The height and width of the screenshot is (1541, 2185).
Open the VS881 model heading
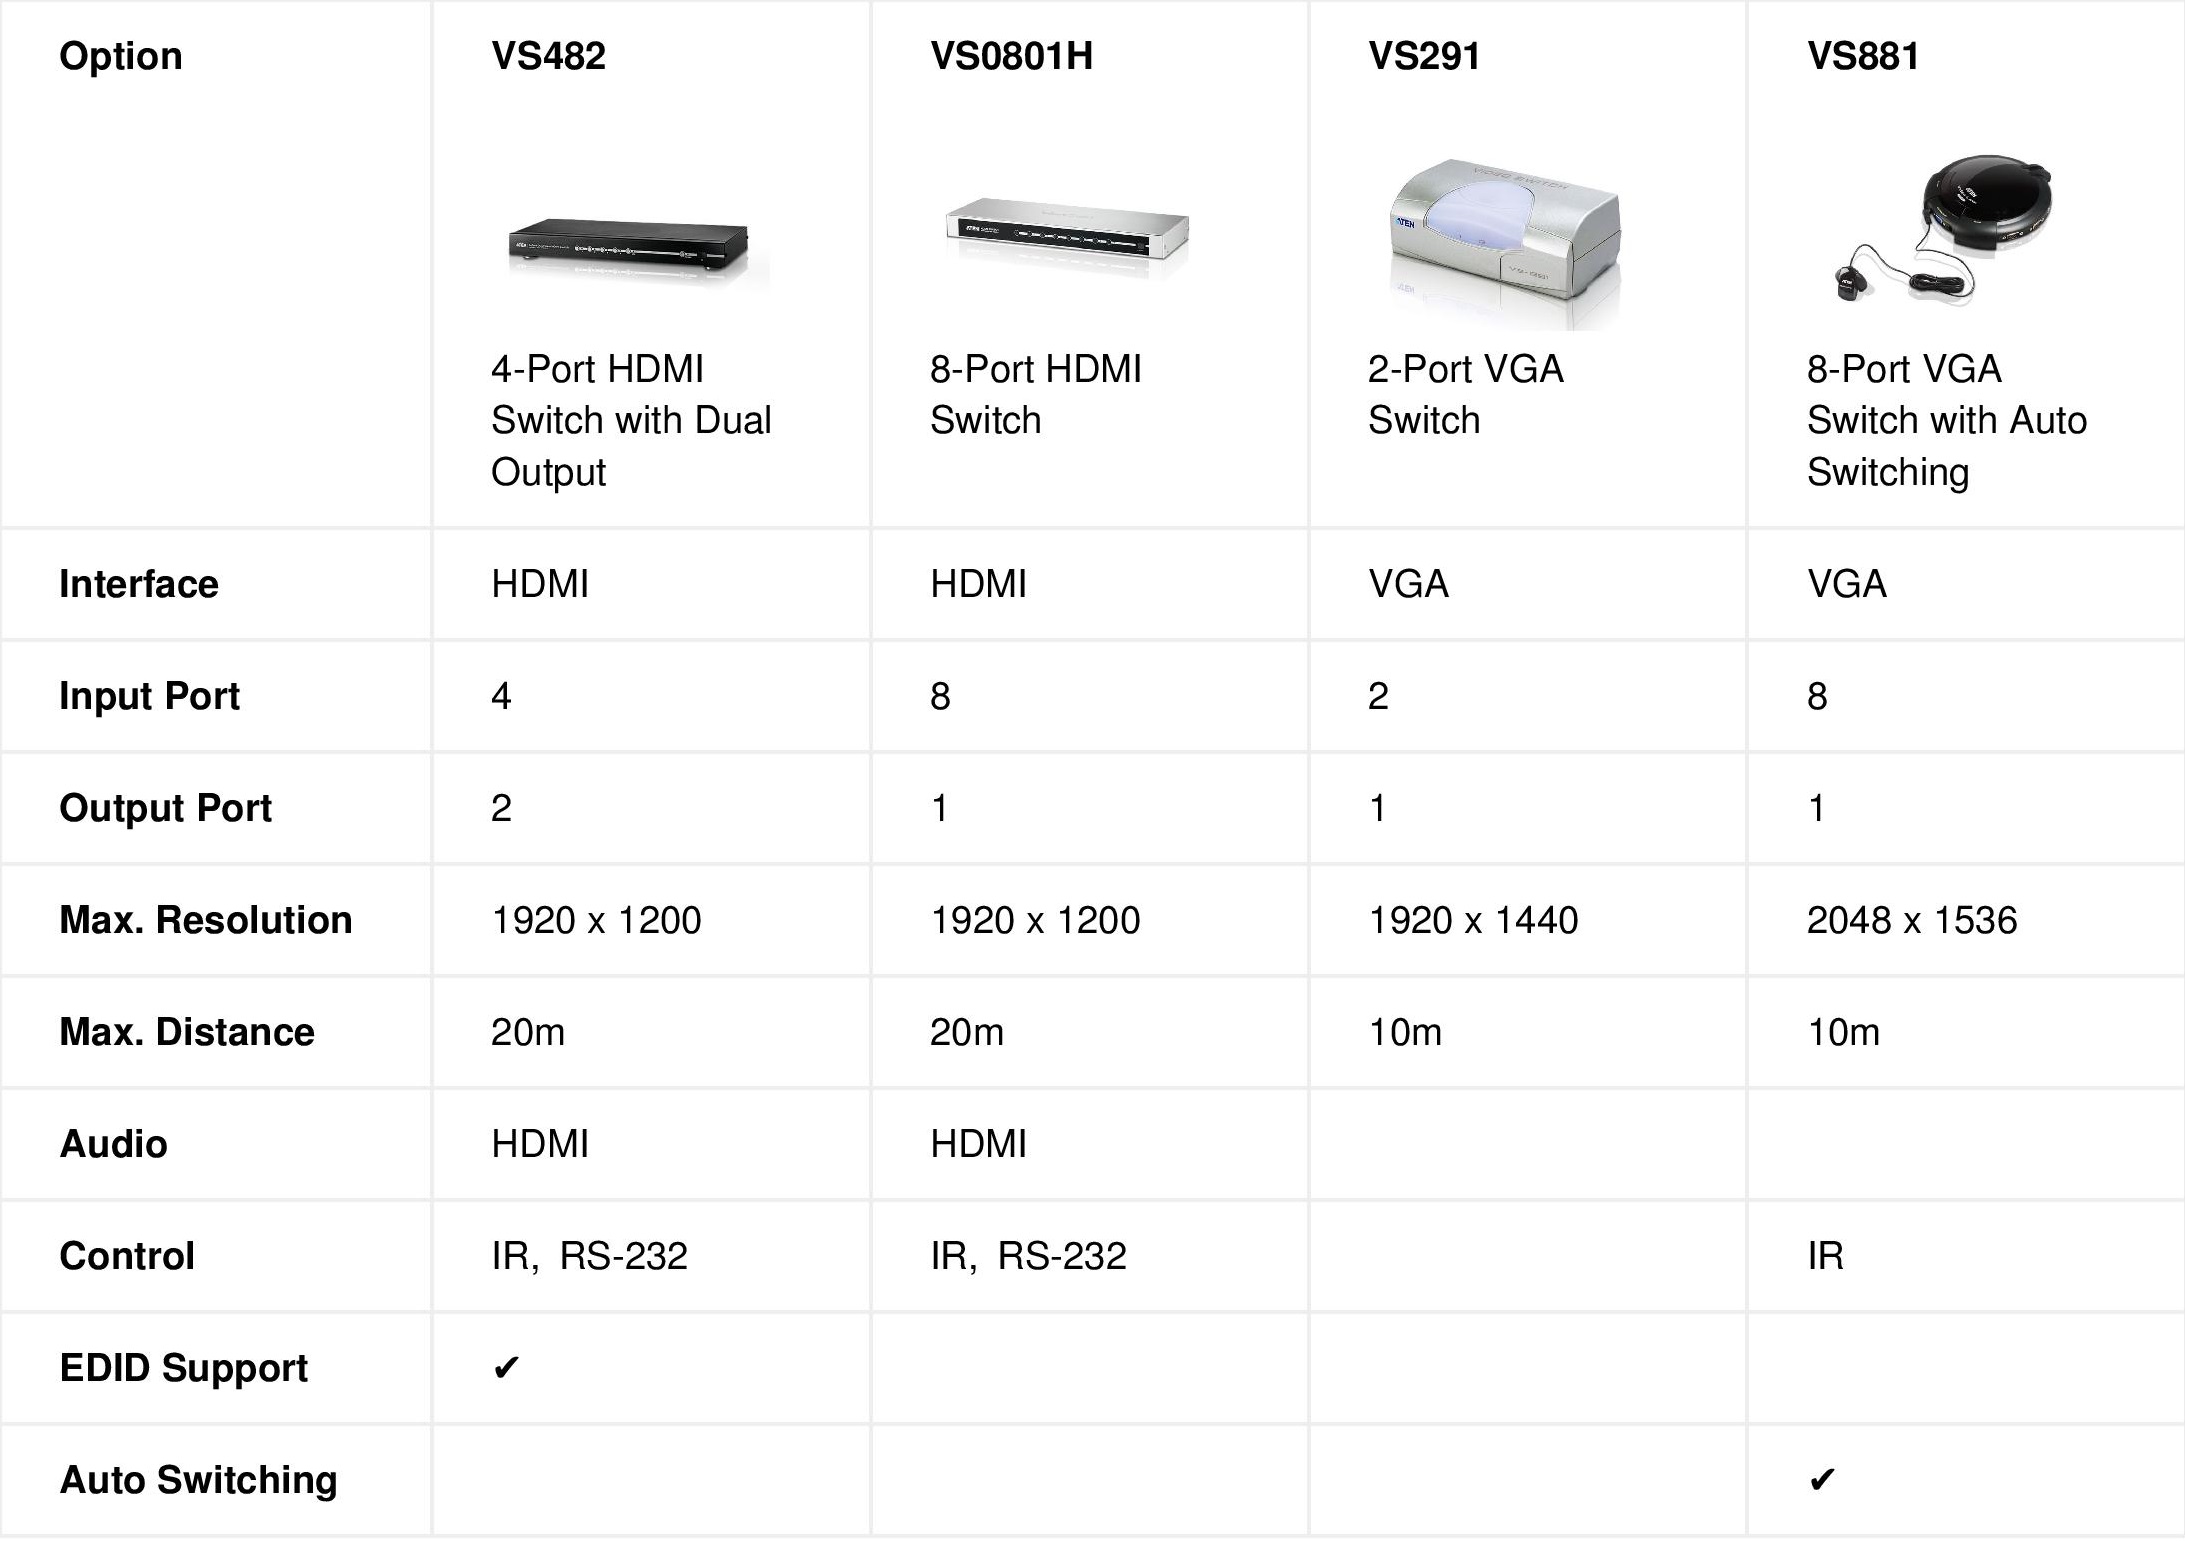coord(1863,56)
